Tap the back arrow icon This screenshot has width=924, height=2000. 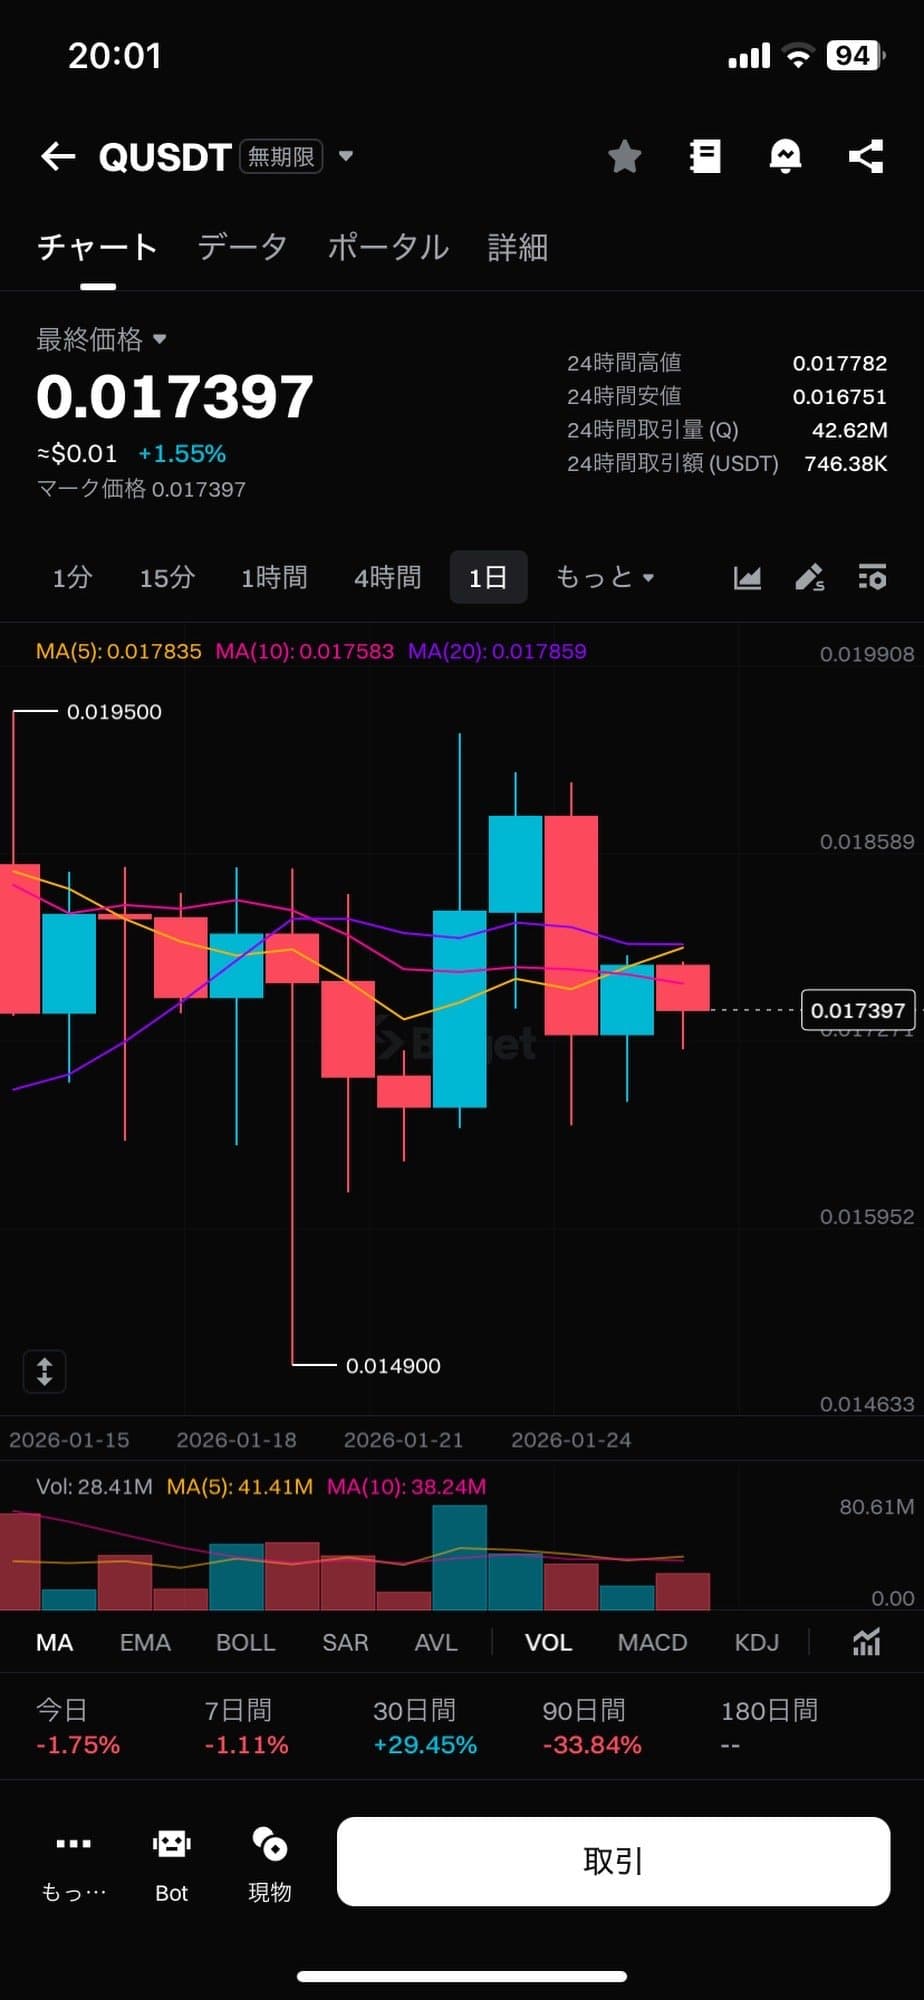58,156
